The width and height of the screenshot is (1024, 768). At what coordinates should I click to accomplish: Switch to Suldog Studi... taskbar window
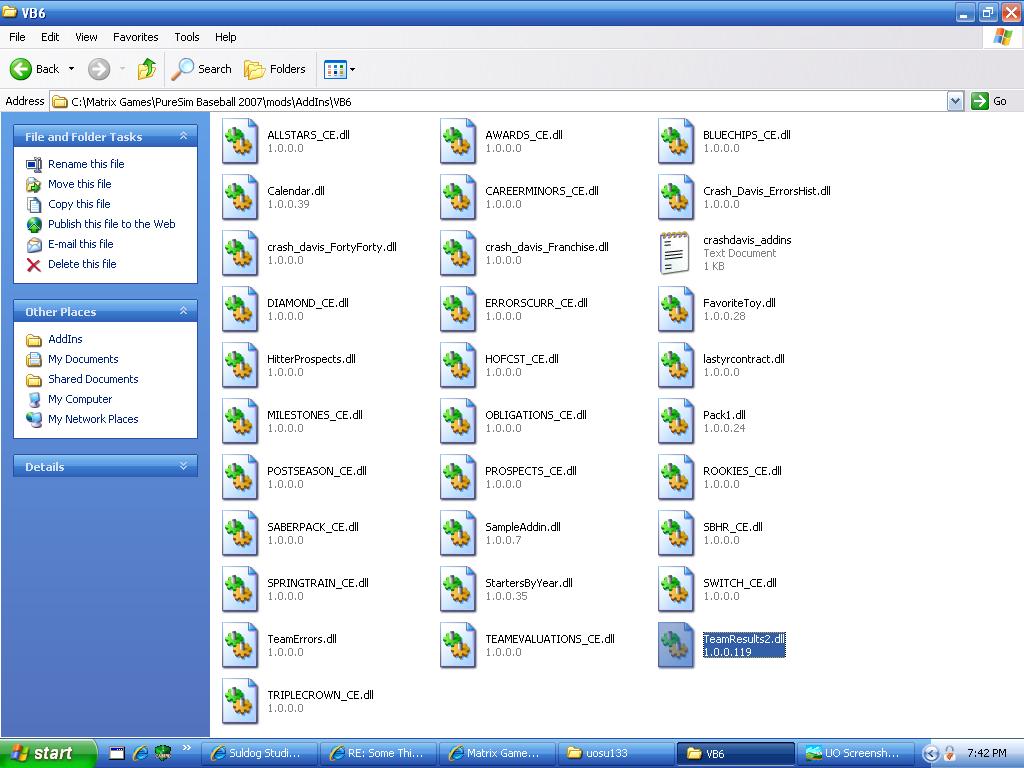coord(259,754)
